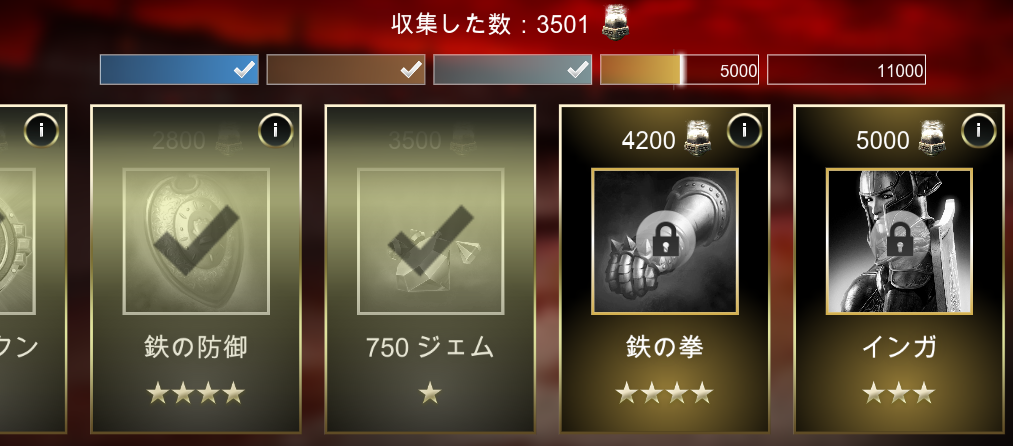Viewport: 1013px width, 446px height.
Task: Click the four stars under 鉄の拳
Action: [664, 392]
